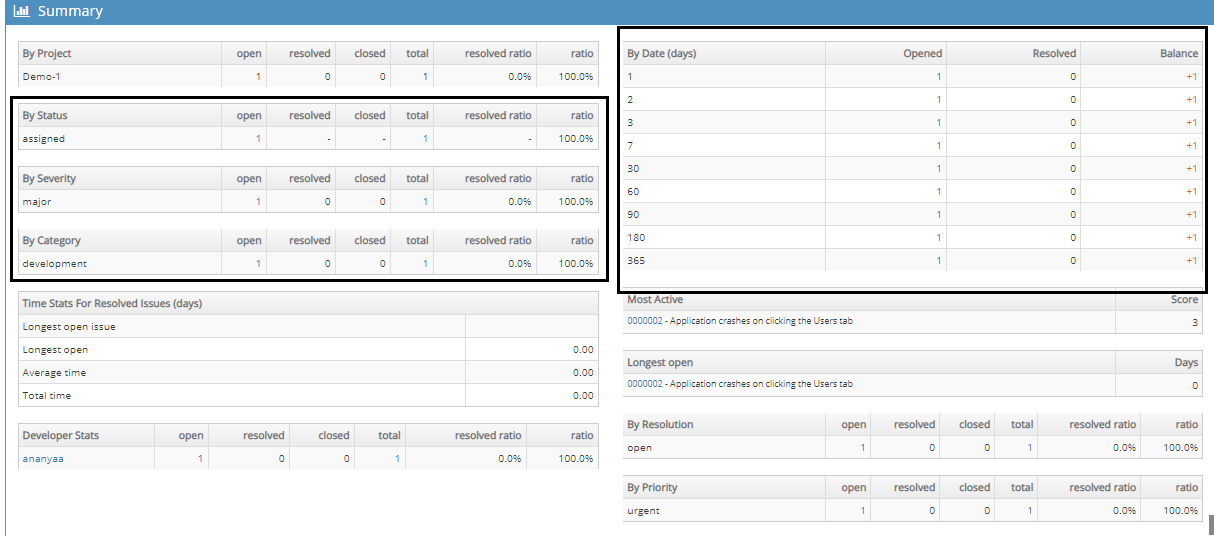Click the Resolved value in the 2 days row
1214x536 pixels.
[x=1073, y=100]
